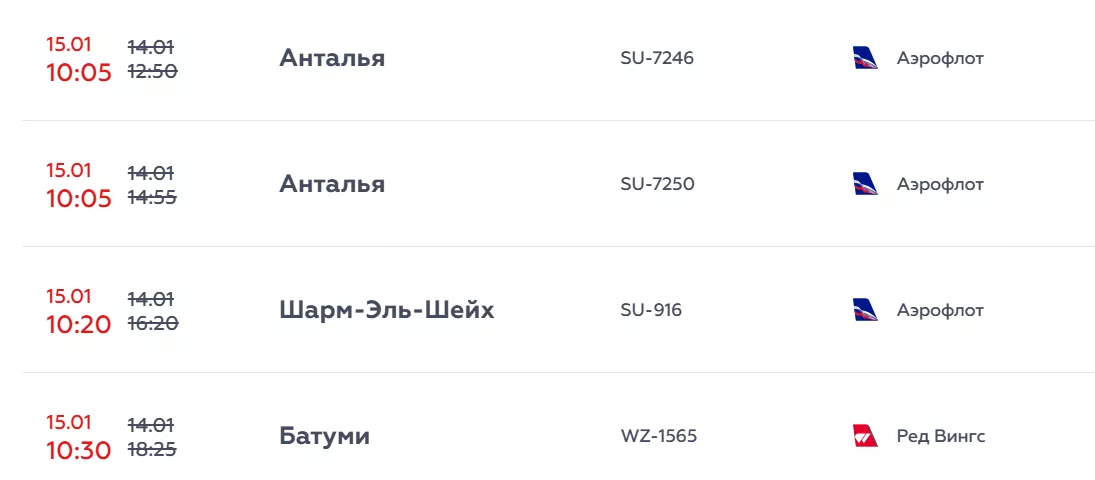The image size is (1095, 480).
Task: Open the Анталья destination for flight SU-7246
Action: [x=332, y=58]
